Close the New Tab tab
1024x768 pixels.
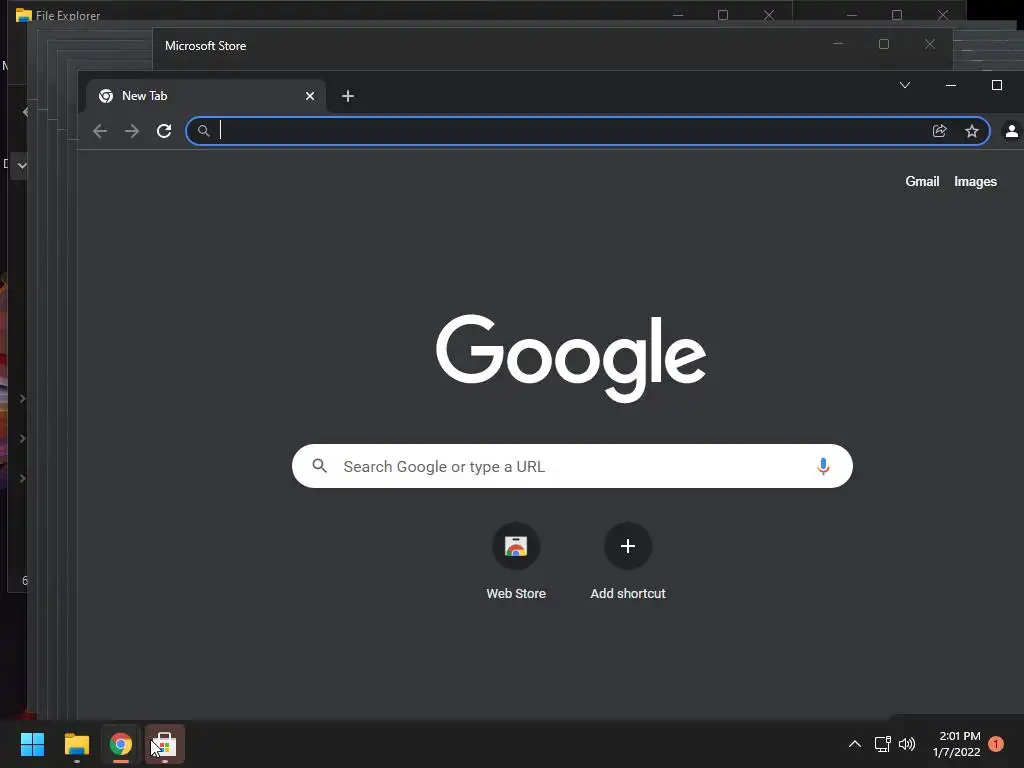[x=310, y=96]
